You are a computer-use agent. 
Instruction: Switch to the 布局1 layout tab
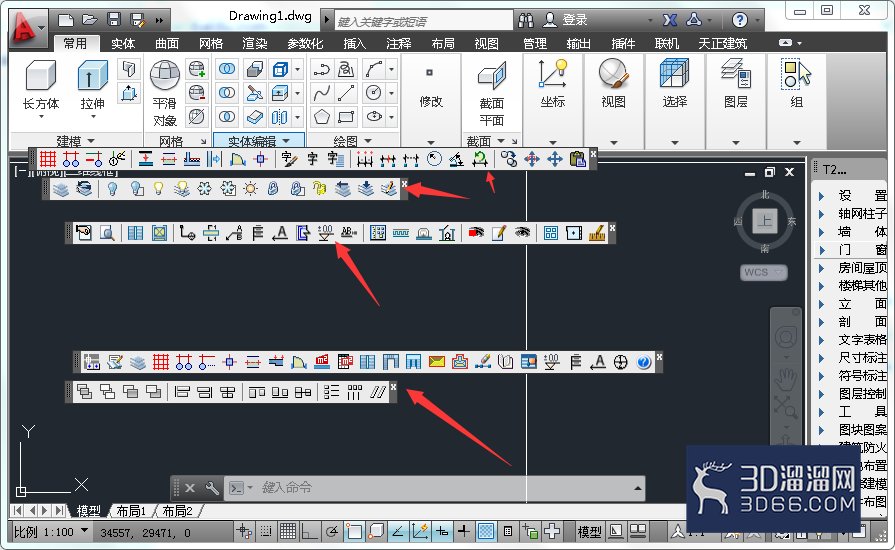pyautogui.click(x=131, y=511)
